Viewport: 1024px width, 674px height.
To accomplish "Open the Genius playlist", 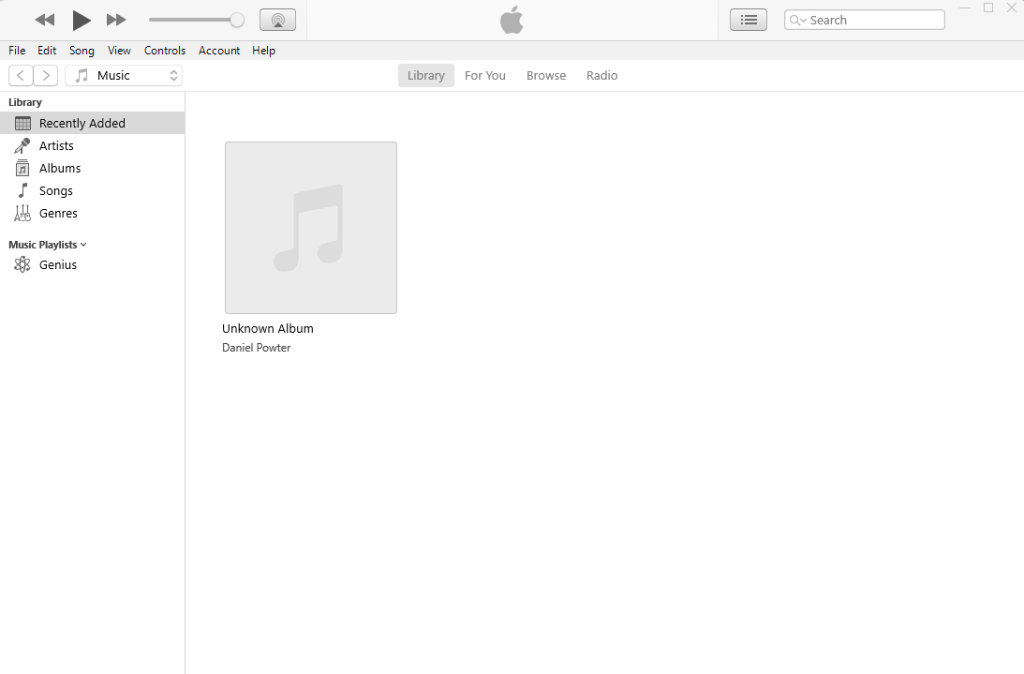I will tap(57, 264).
